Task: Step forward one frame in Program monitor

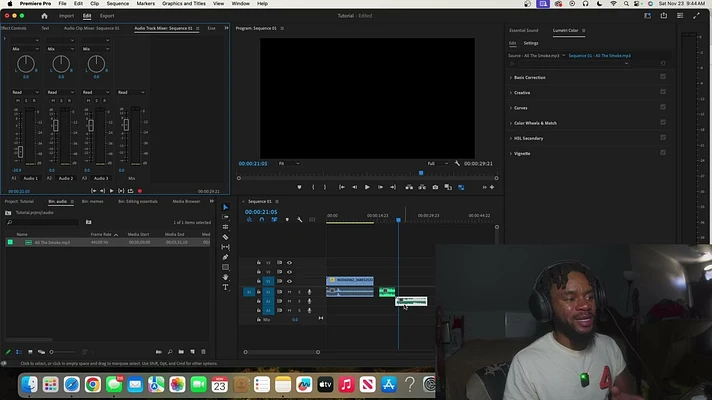Action: click(x=380, y=187)
